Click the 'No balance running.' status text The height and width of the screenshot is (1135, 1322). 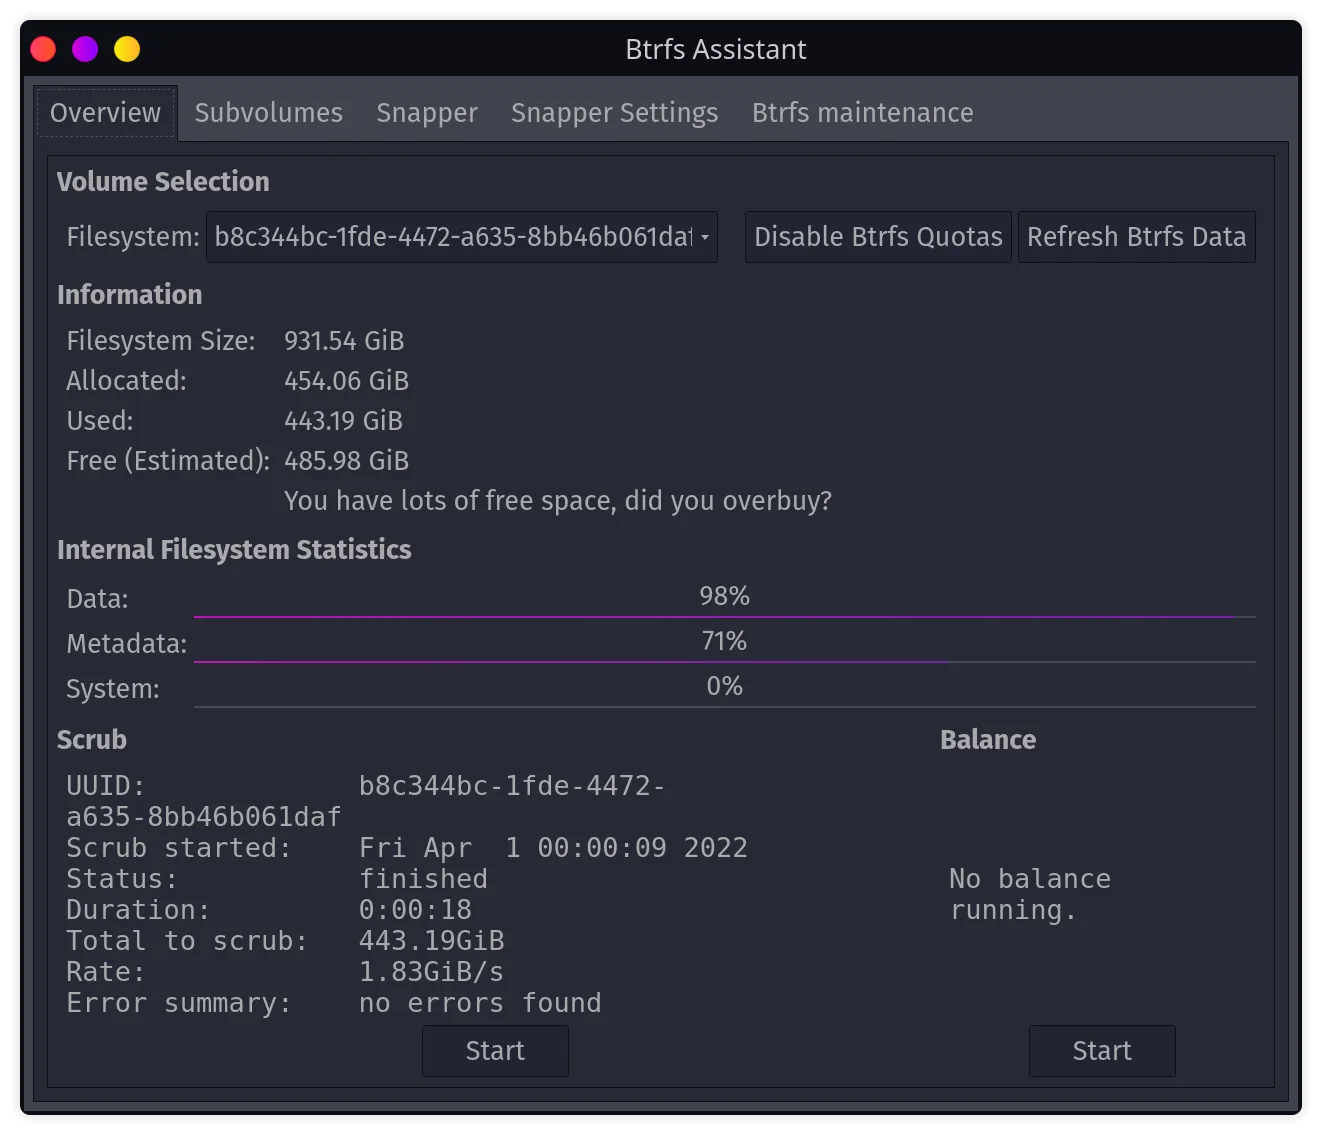coord(1030,894)
